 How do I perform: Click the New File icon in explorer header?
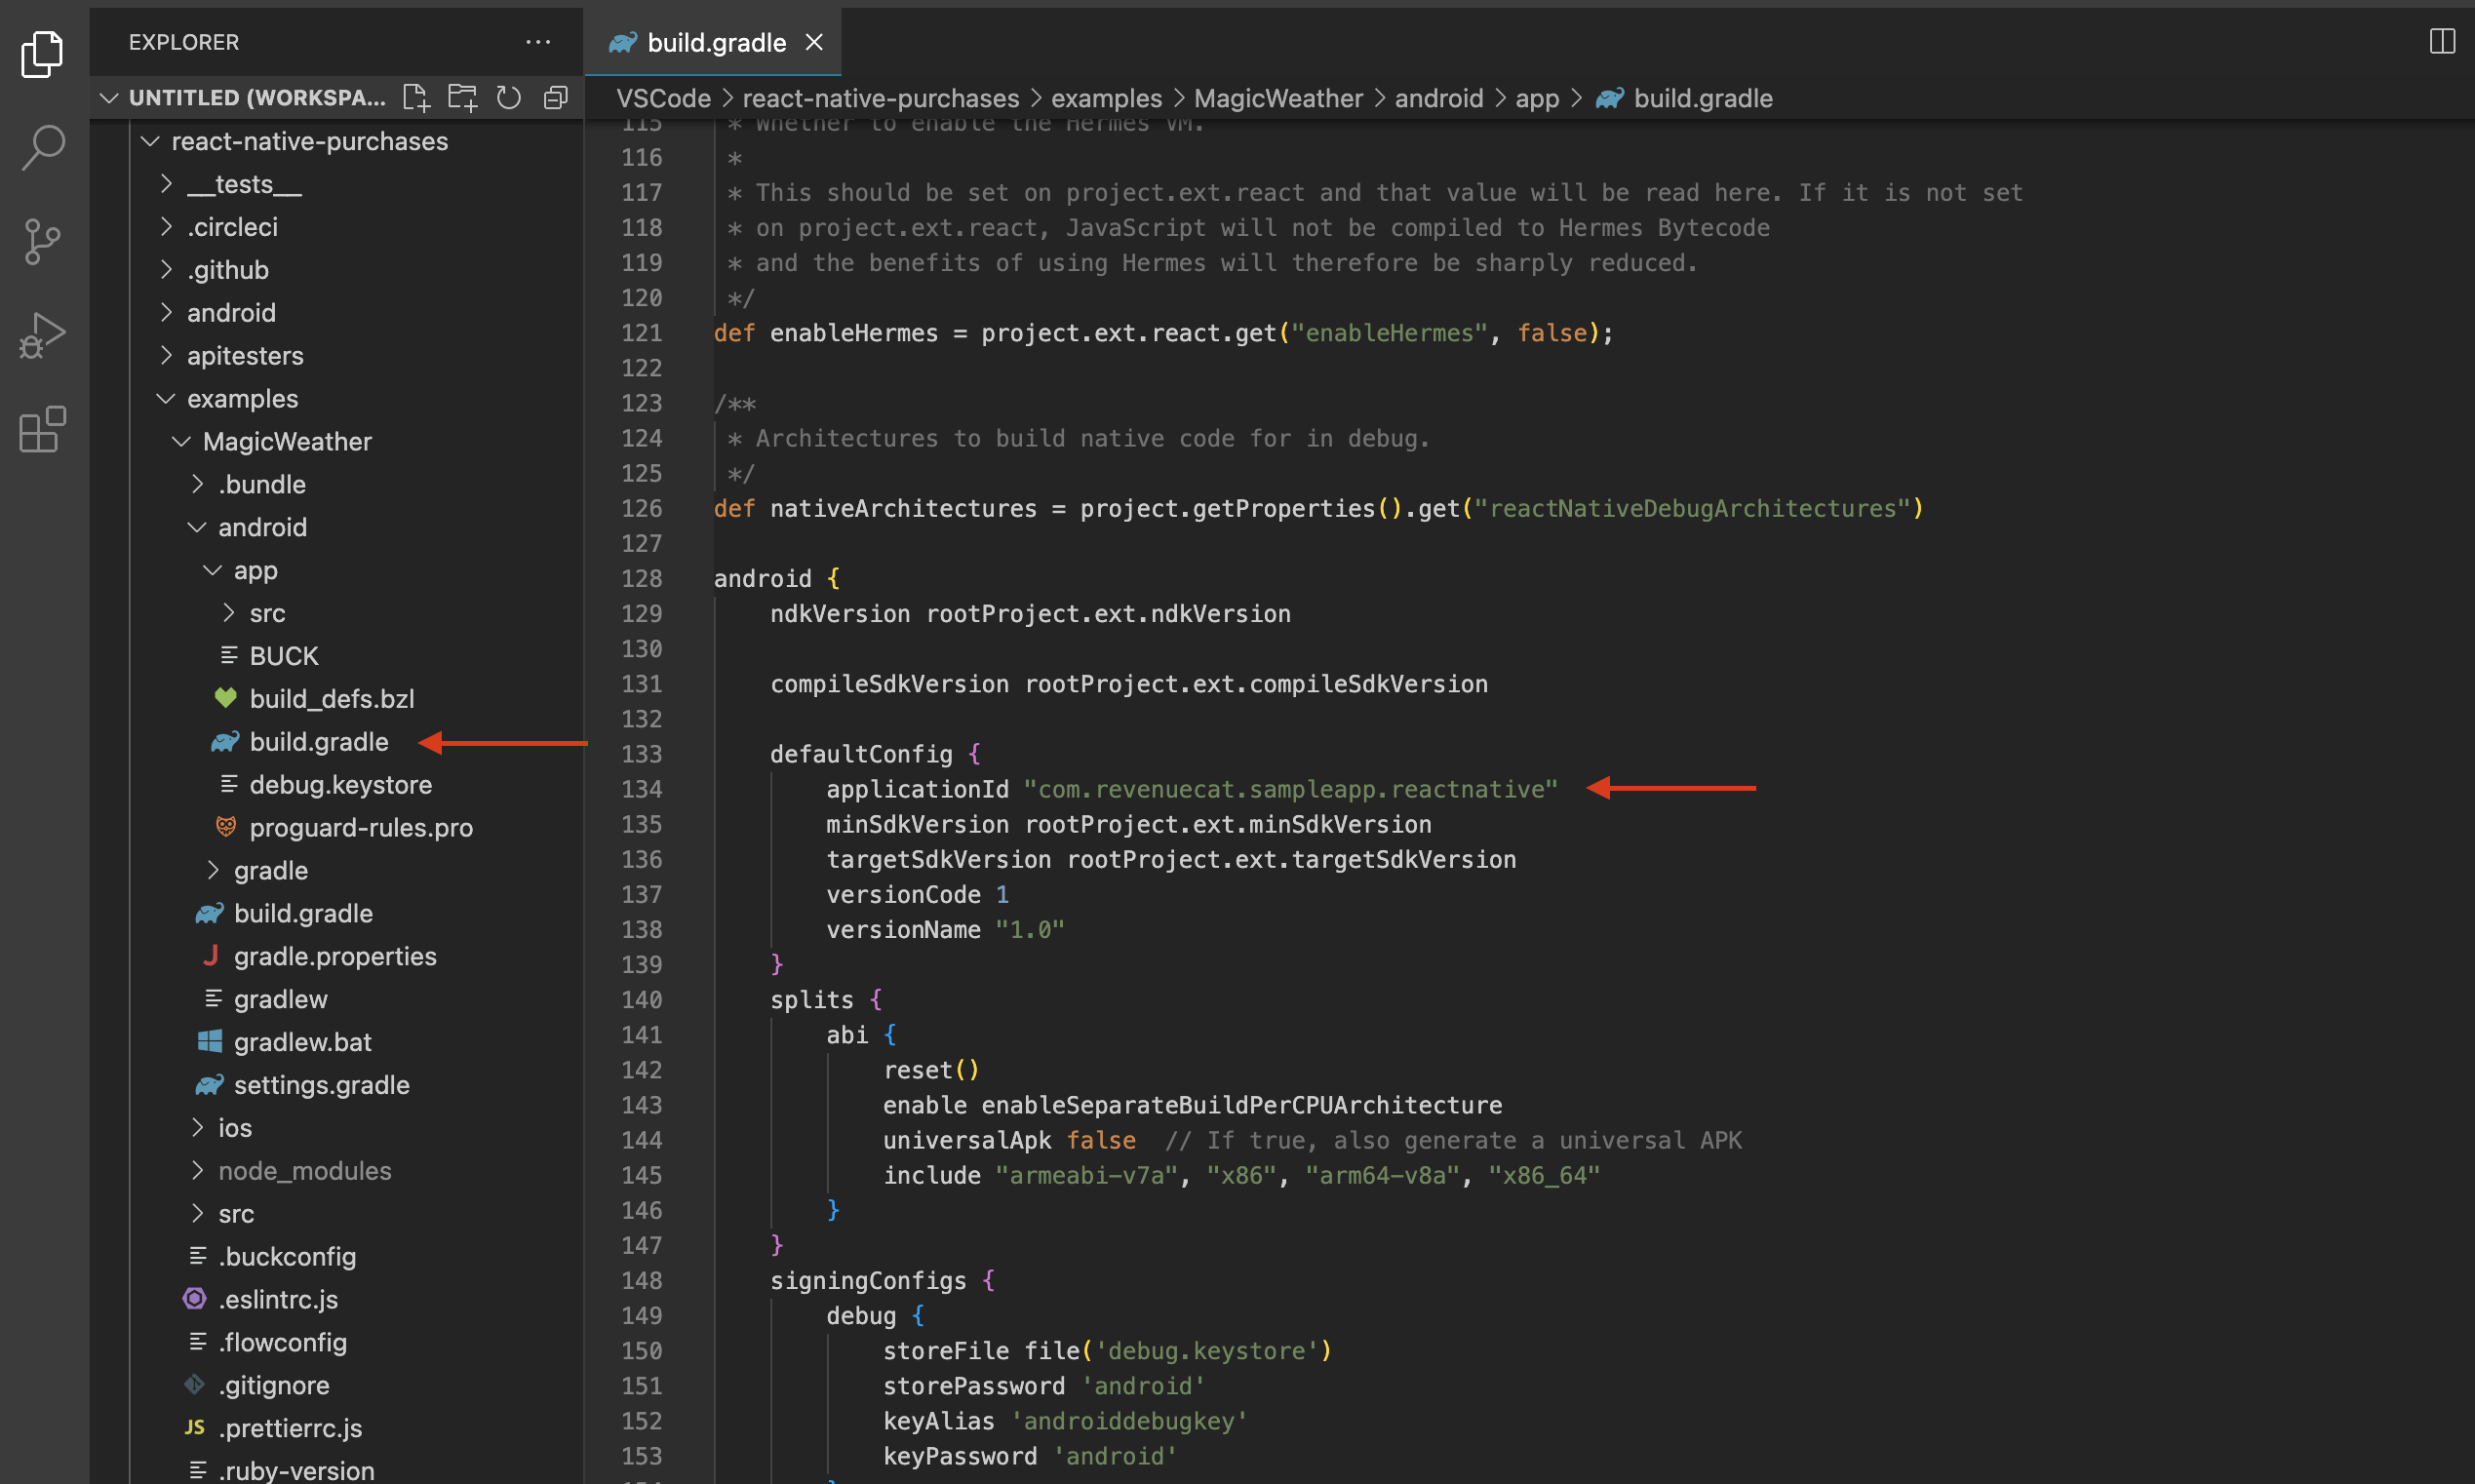pyautogui.click(x=416, y=97)
